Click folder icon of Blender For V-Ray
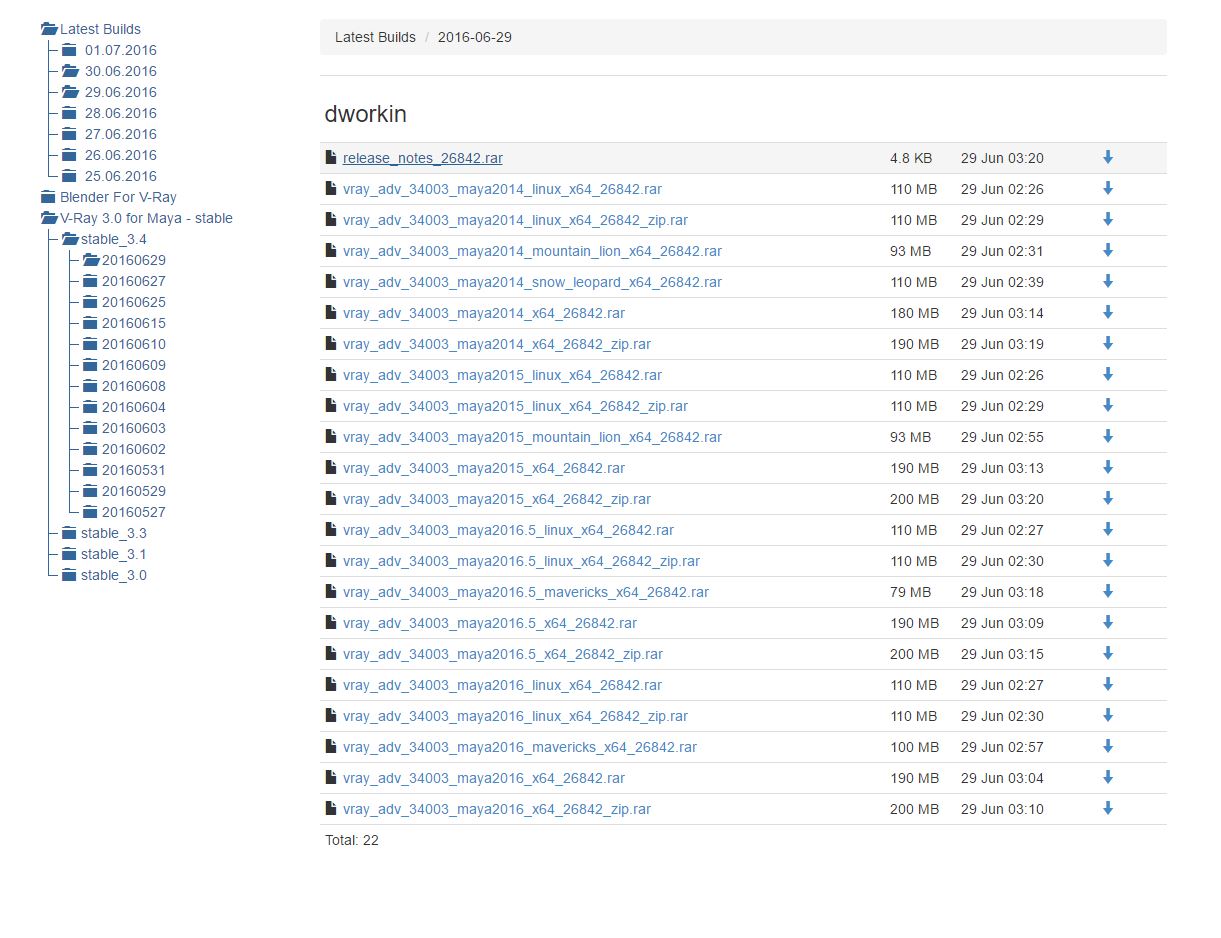Screen dimensions: 1221x938 tap(48, 197)
